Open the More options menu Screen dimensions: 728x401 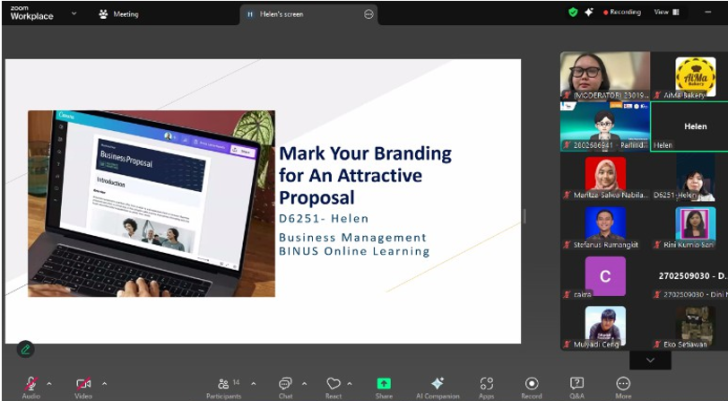point(623,384)
